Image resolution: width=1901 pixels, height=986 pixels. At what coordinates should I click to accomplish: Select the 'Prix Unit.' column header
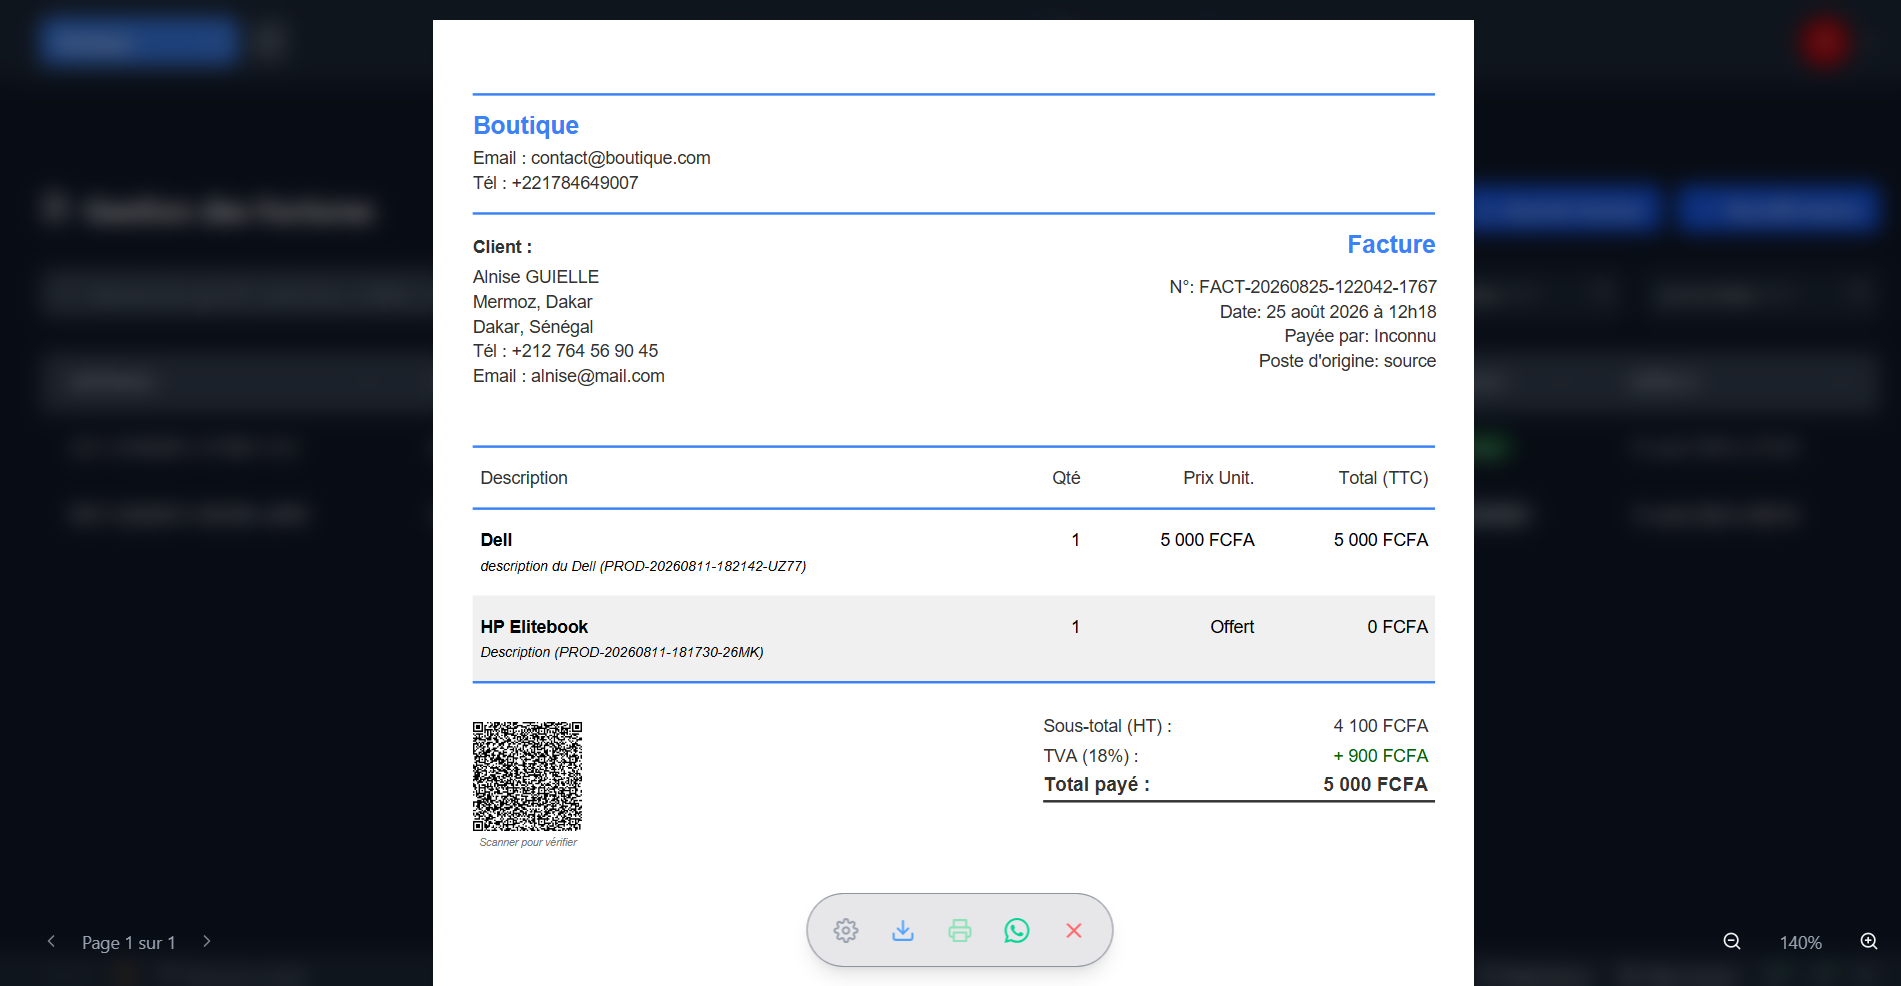pos(1218,478)
